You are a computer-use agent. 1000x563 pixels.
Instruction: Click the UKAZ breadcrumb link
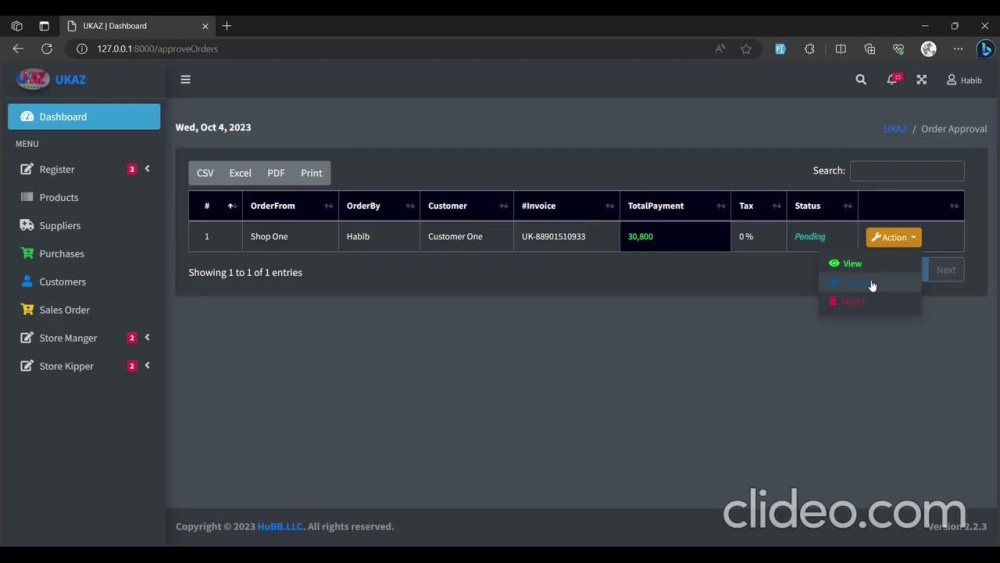[895, 129]
